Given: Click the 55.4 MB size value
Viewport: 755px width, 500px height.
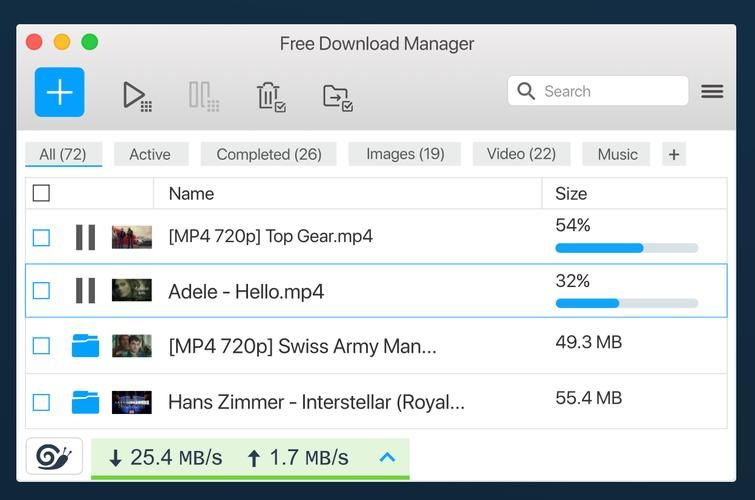Looking at the screenshot, I should tap(589, 398).
